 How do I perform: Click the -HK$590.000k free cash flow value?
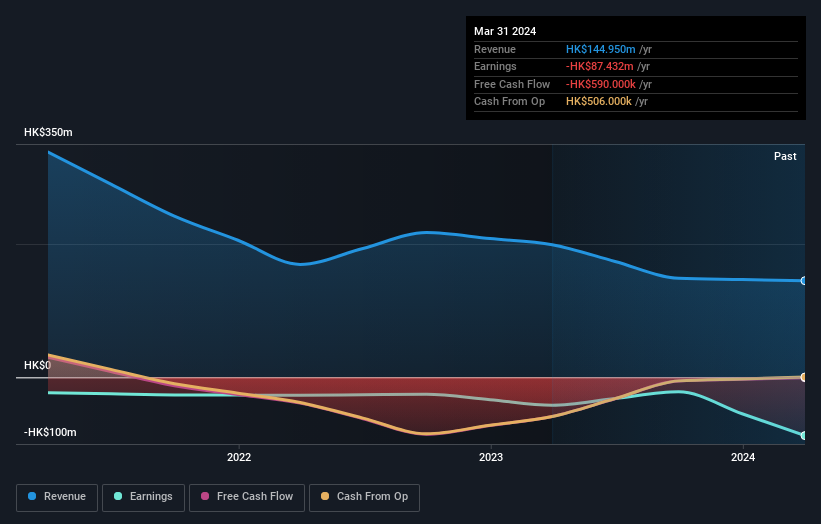coord(601,84)
